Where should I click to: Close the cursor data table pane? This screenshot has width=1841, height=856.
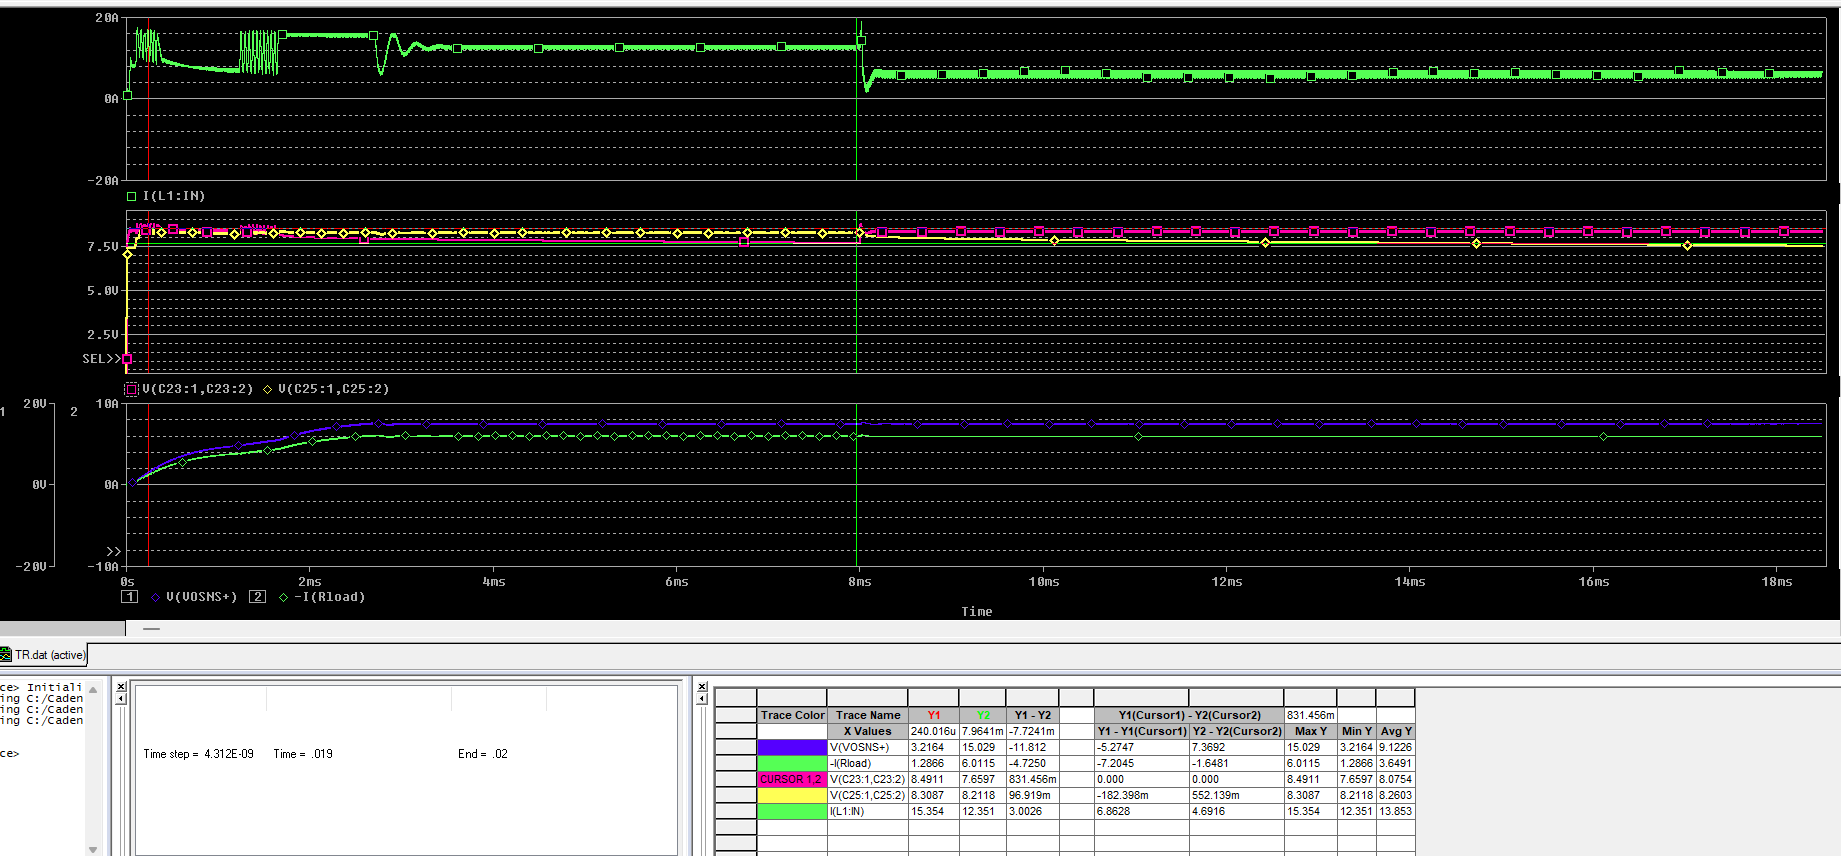(702, 687)
